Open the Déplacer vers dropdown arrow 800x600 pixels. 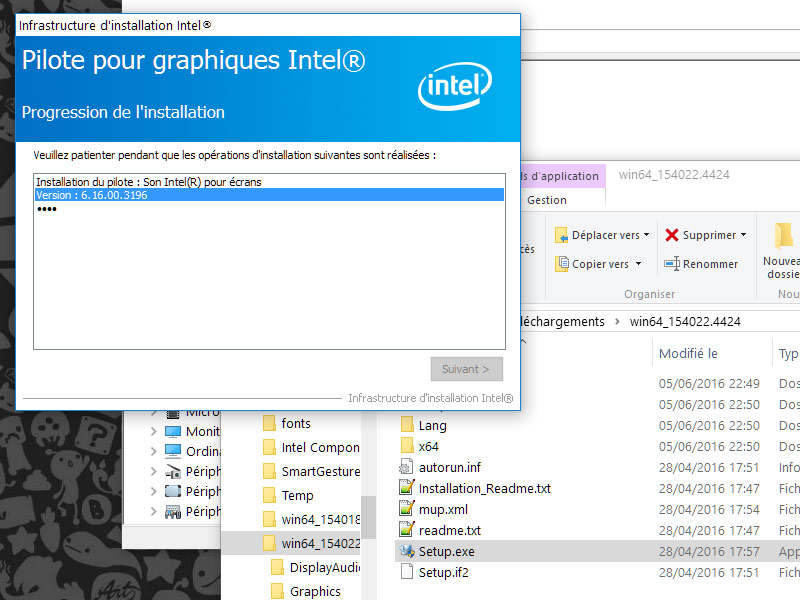(x=646, y=235)
